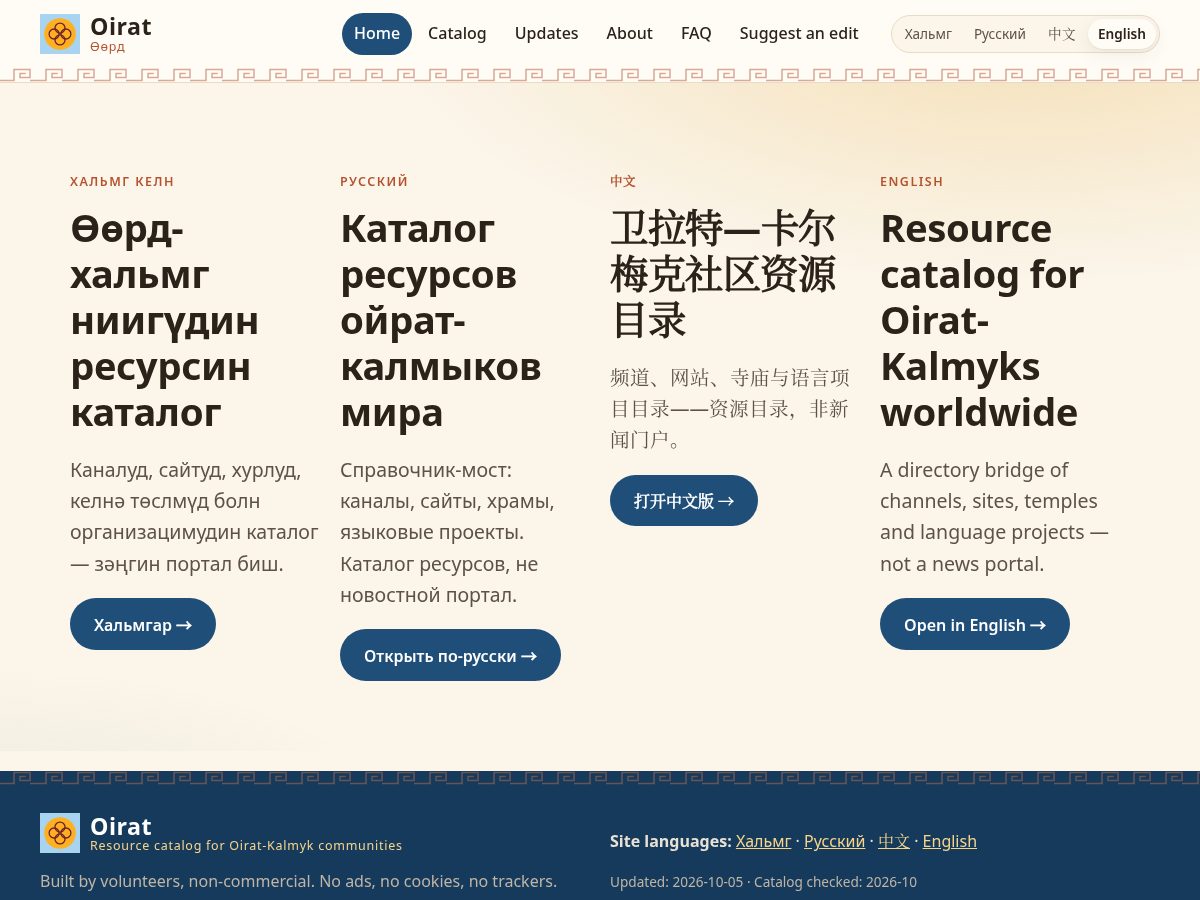Open the Home nav item
1200x900 pixels.
377,34
